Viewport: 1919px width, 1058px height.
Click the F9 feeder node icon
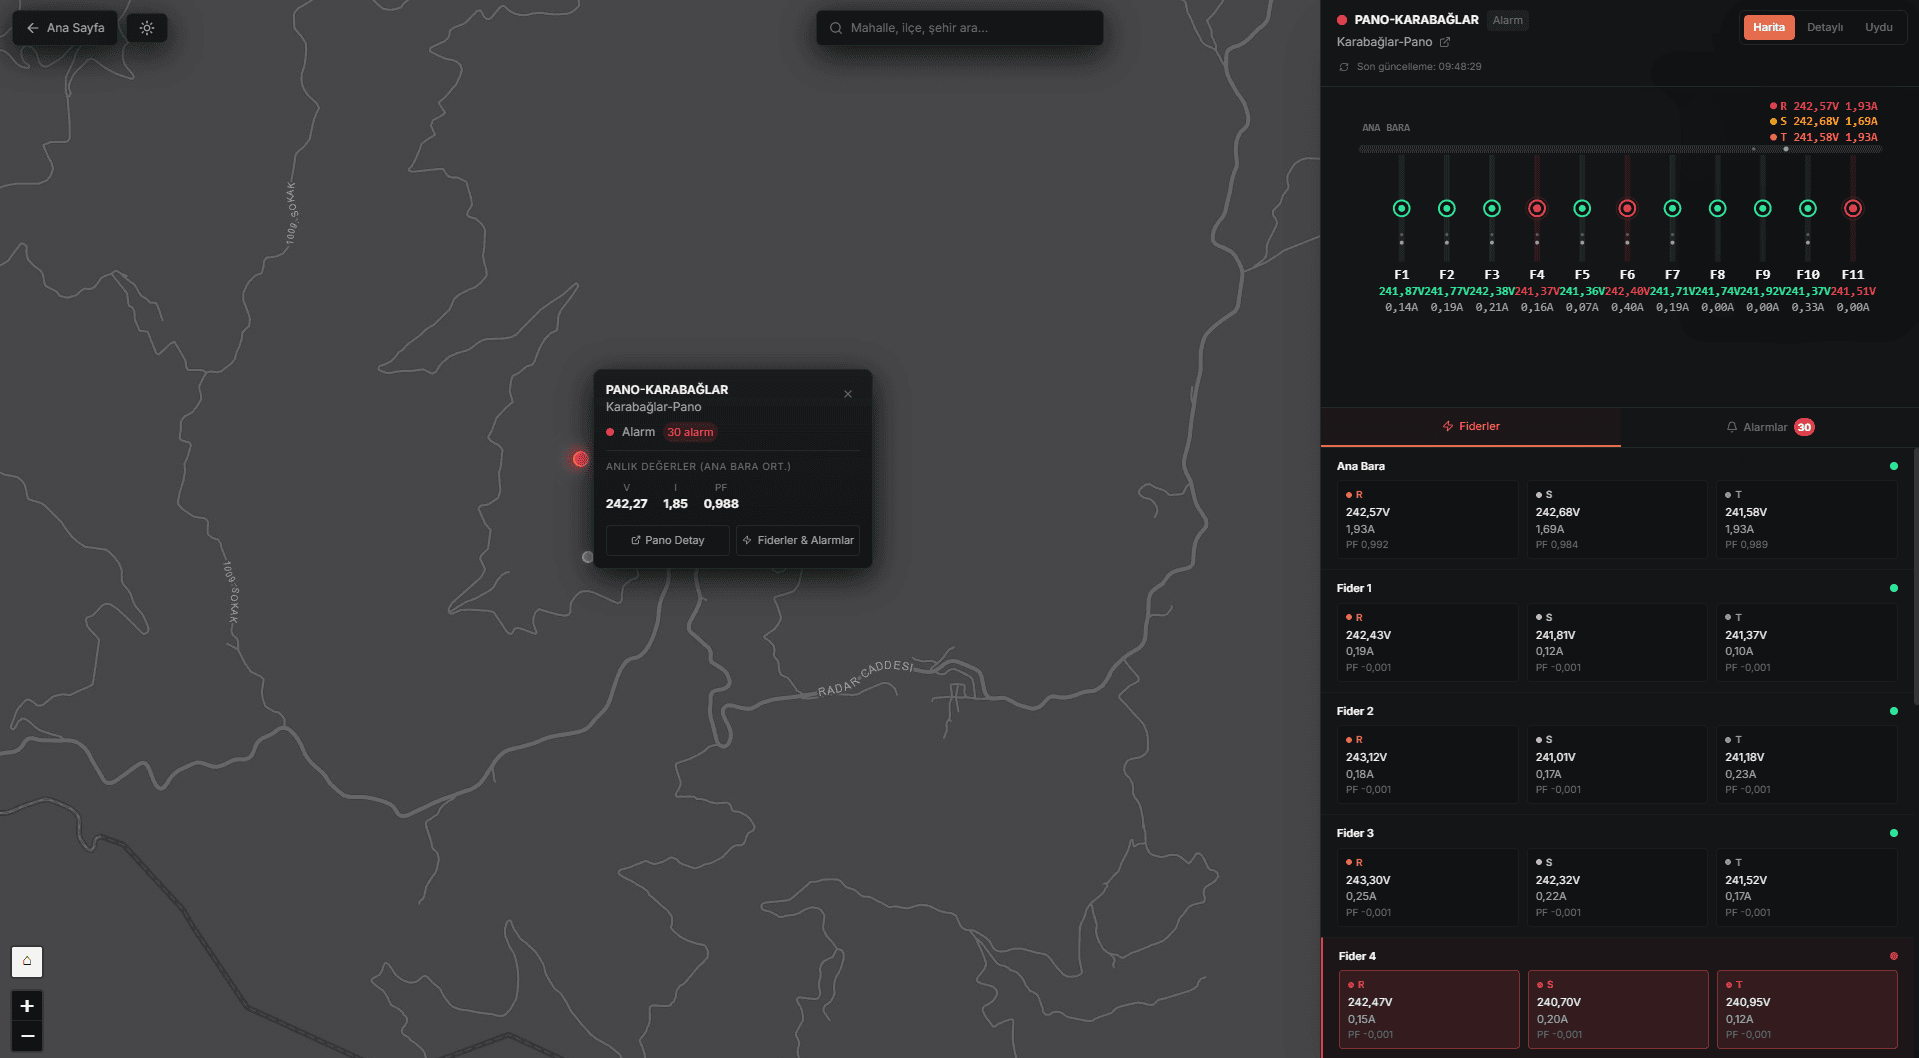pos(1762,208)
